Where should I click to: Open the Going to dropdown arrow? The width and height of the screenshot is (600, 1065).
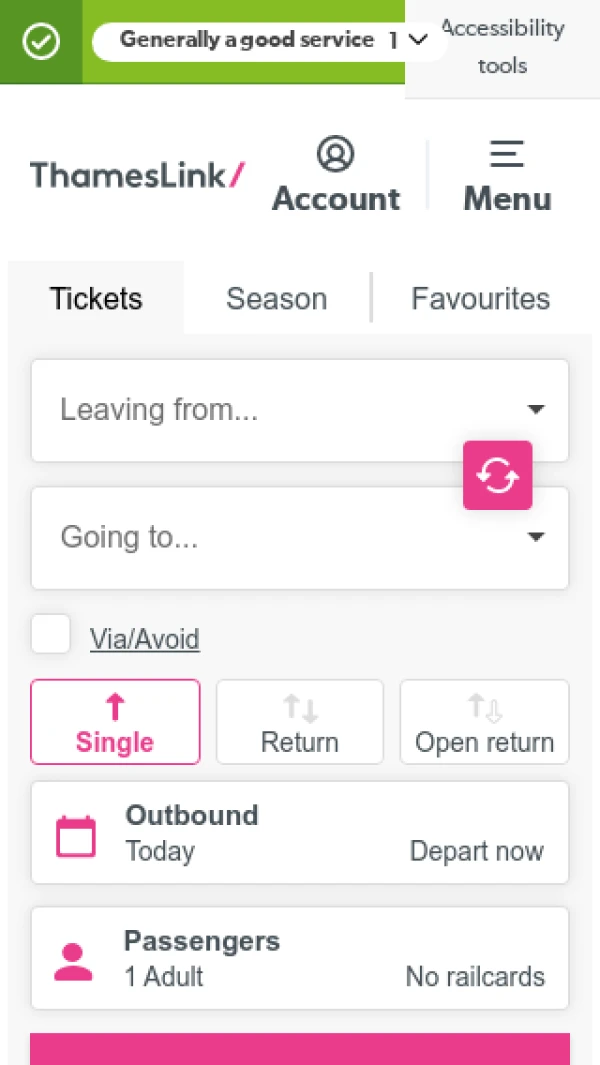coord(536,537)
